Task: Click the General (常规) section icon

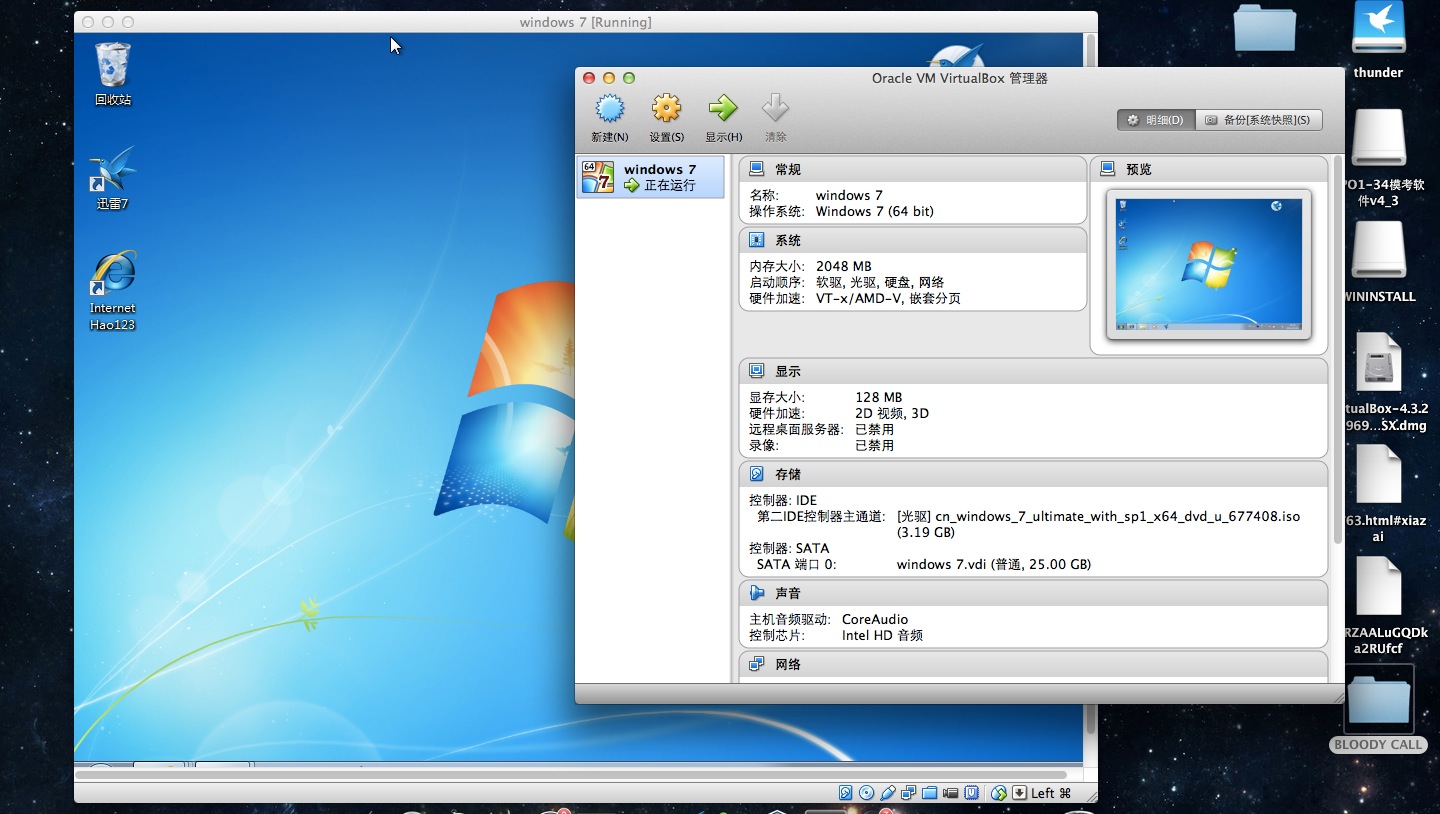Action: (757, 169)
